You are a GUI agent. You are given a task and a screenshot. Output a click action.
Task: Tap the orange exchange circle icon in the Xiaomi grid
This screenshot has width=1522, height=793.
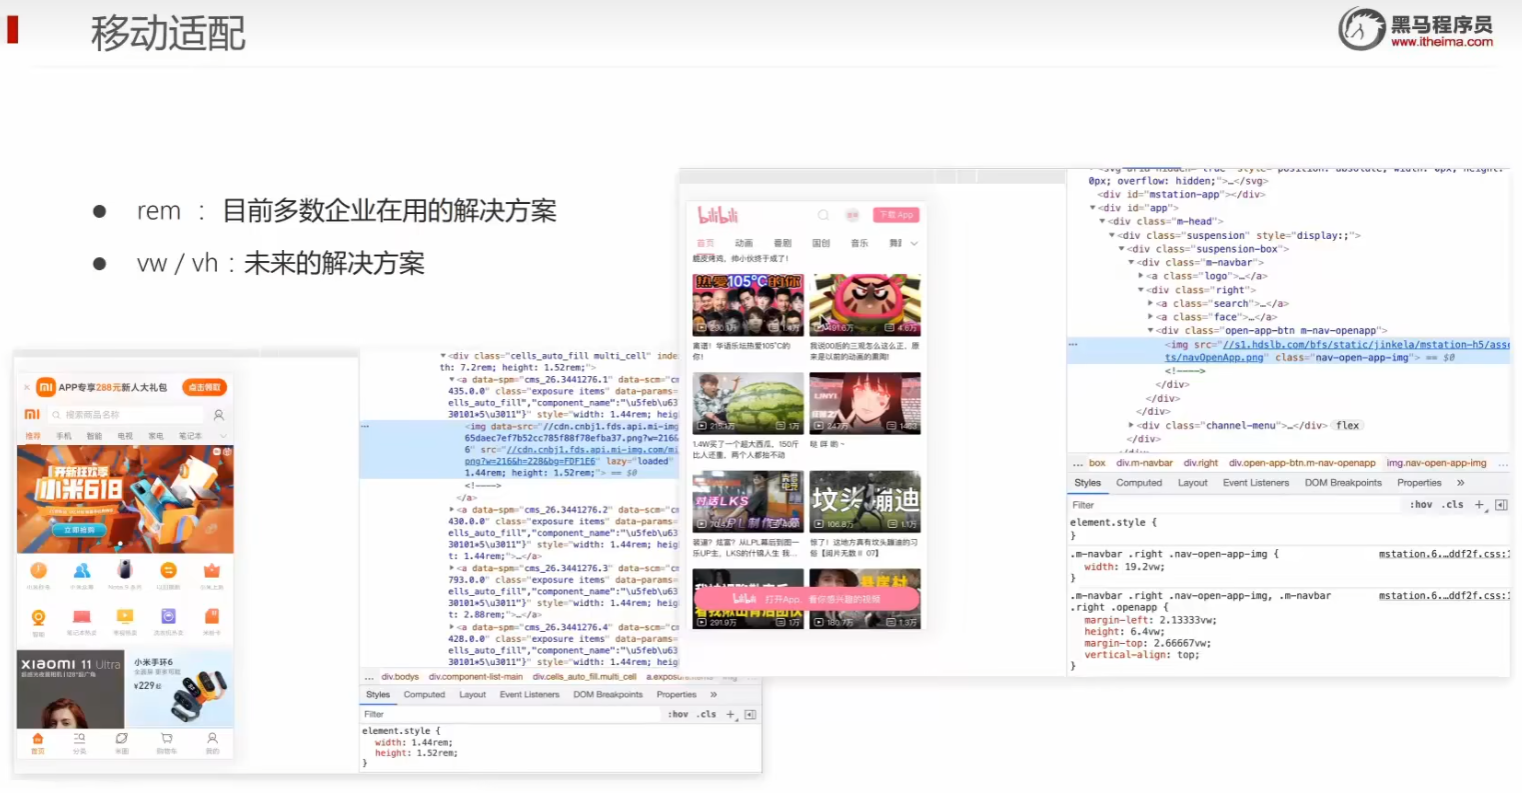pyautogui.click(x=168, y=570)
